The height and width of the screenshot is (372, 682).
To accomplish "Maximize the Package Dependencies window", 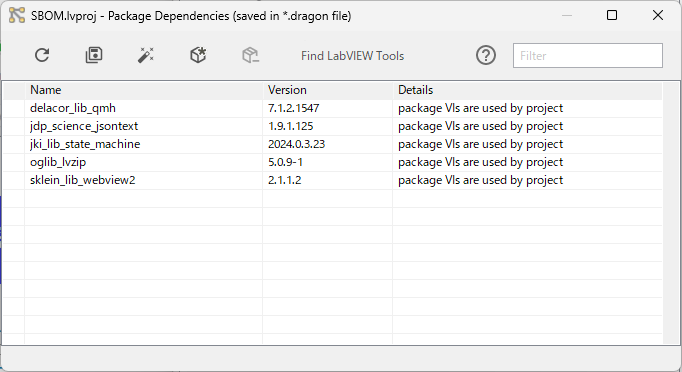I will (612, 15).
